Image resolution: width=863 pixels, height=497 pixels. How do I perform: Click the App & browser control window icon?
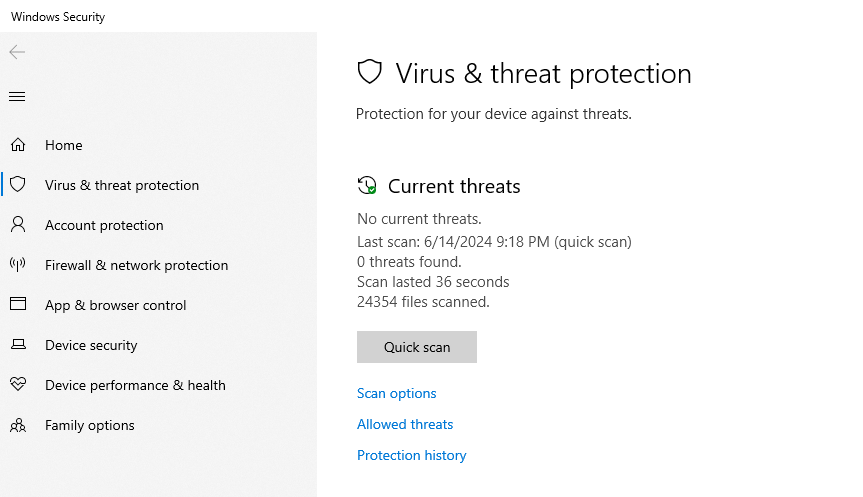pyautogui.click(x=17, y=305)
